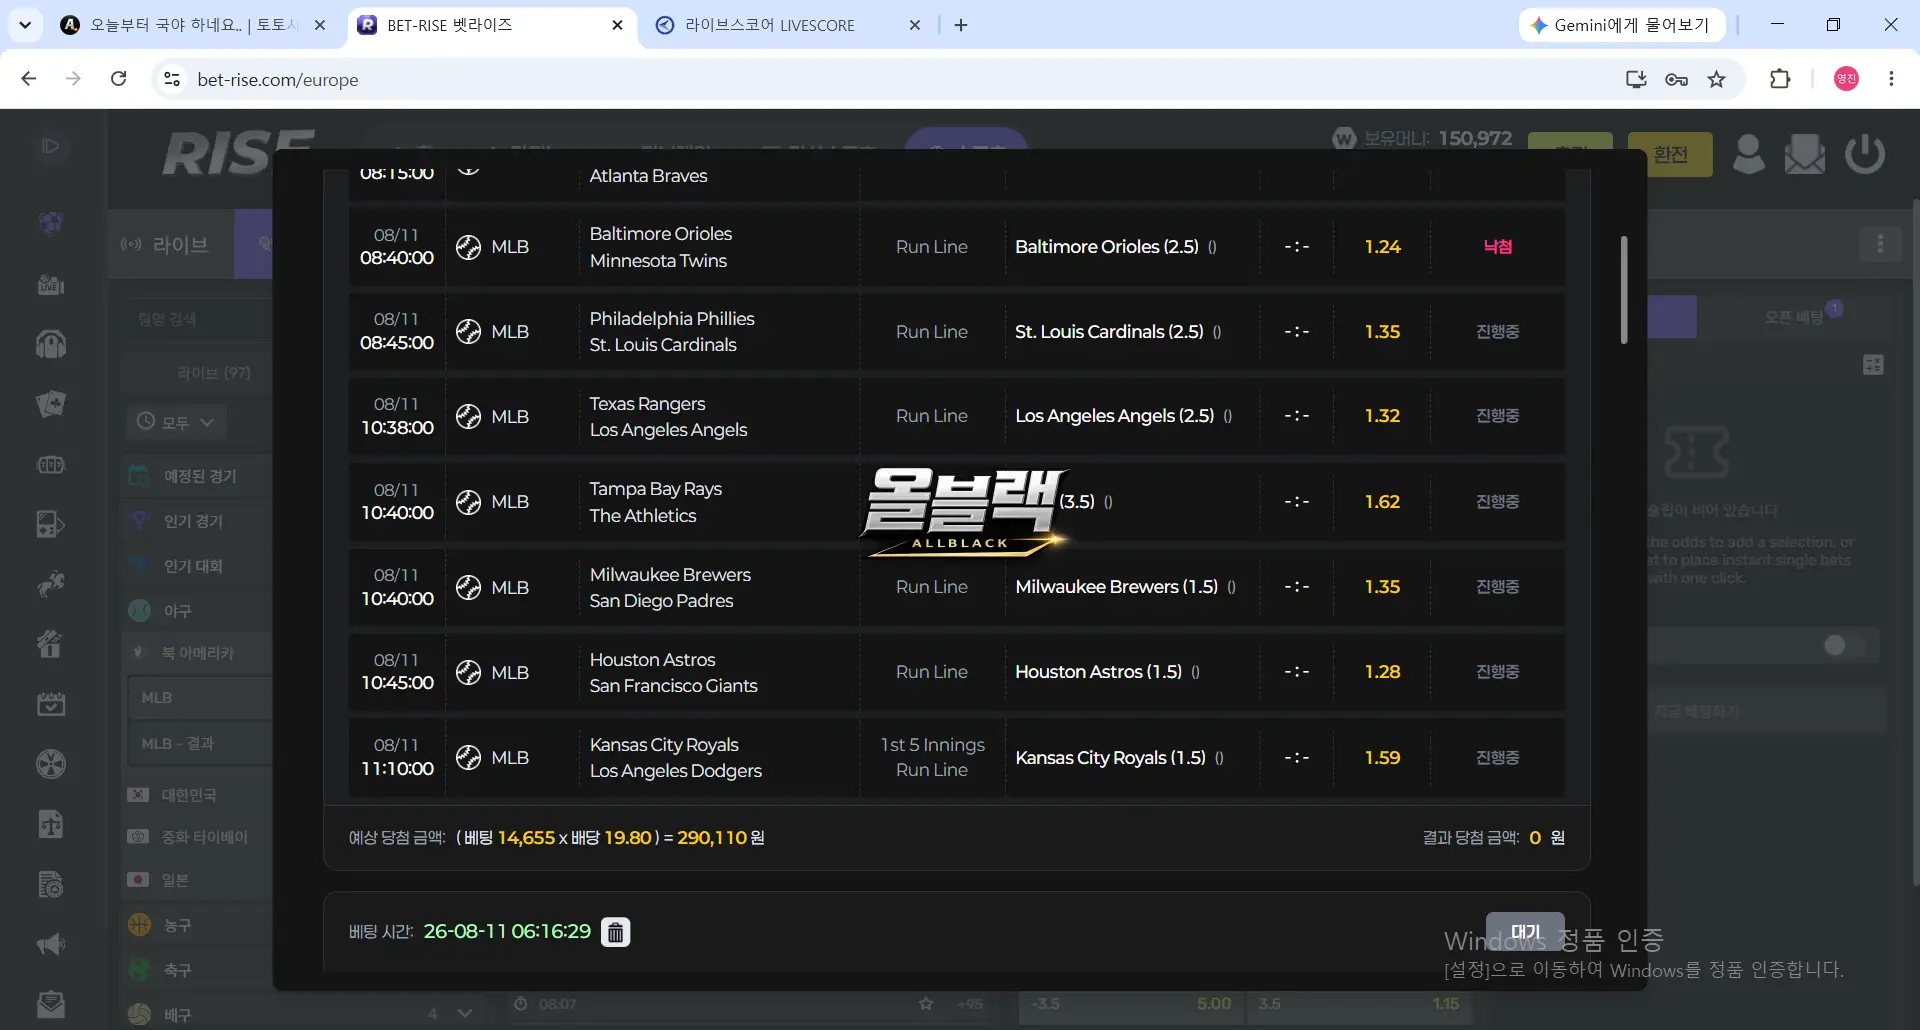Open the playing cards icon in the sidebar

tap(51, 404)
